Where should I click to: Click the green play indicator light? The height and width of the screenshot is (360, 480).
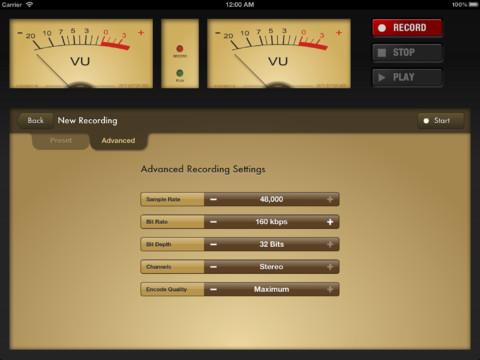180,73
